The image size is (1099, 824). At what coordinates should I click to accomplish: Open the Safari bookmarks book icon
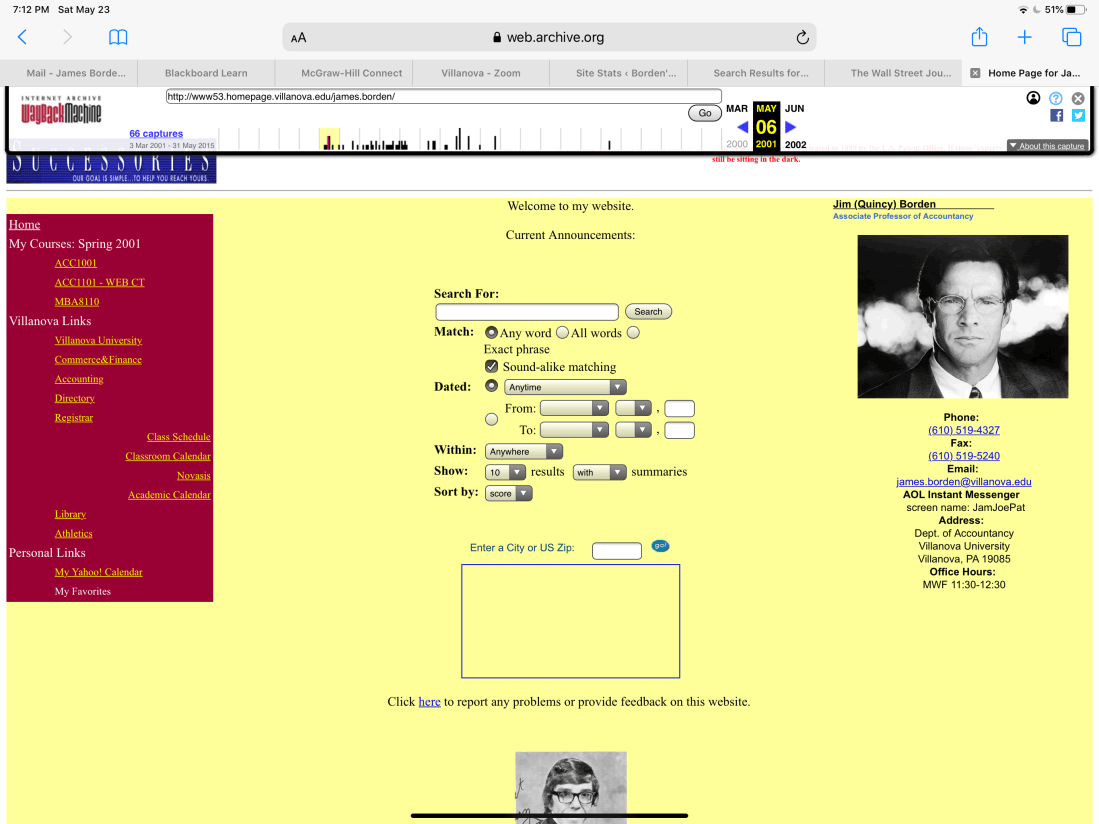118,37
